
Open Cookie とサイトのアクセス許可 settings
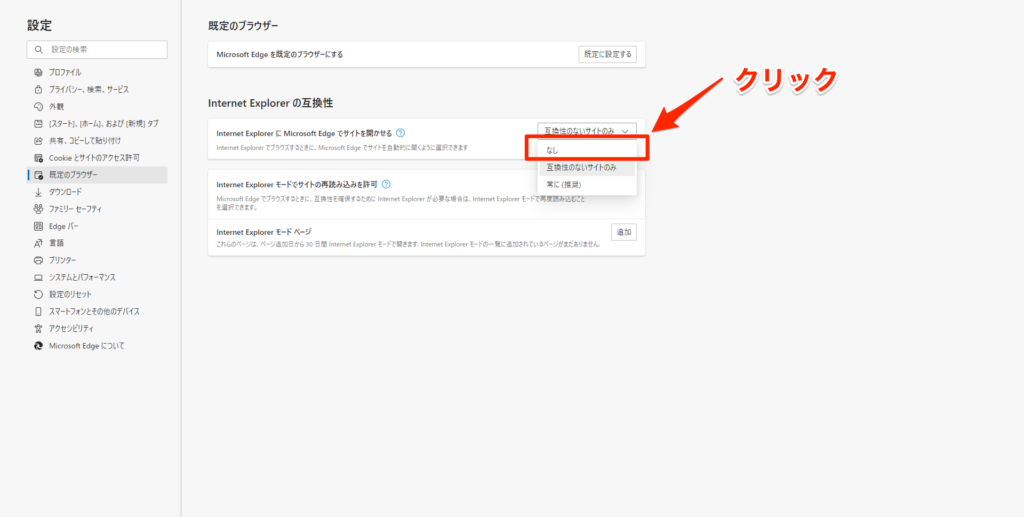[x=94, y=158]
